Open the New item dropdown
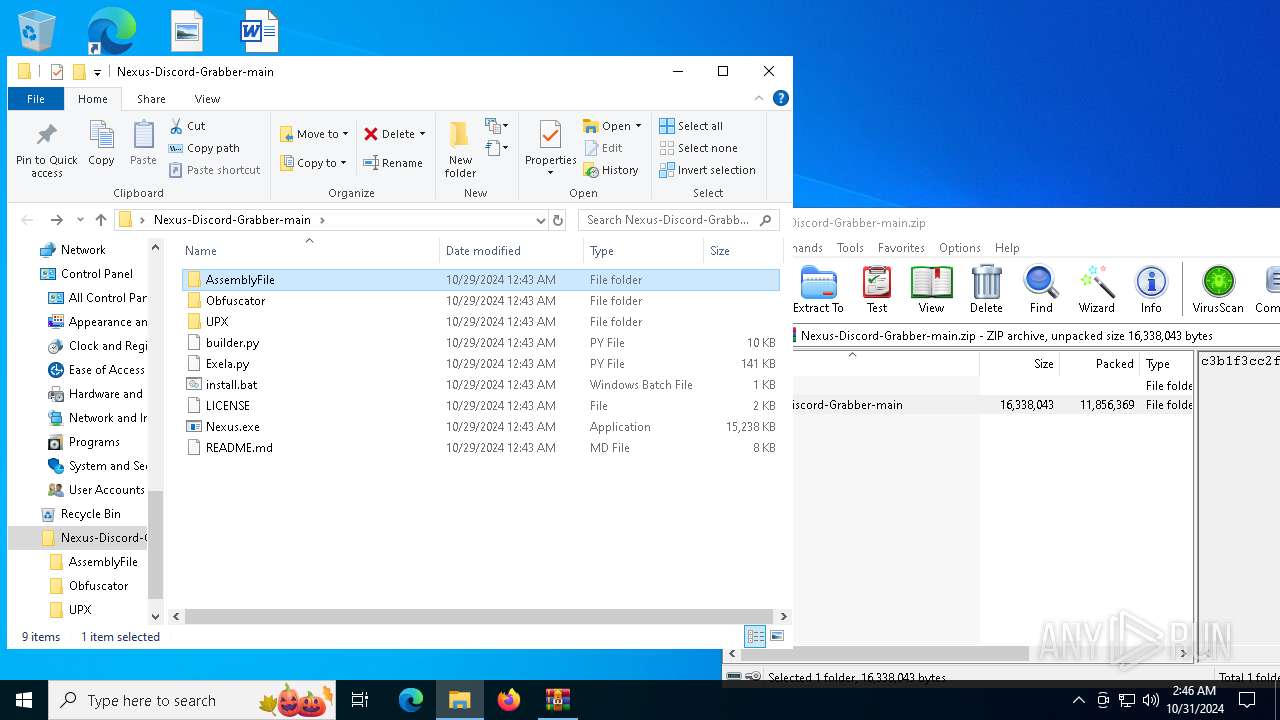1280x720 pixels. coord(497,126)
